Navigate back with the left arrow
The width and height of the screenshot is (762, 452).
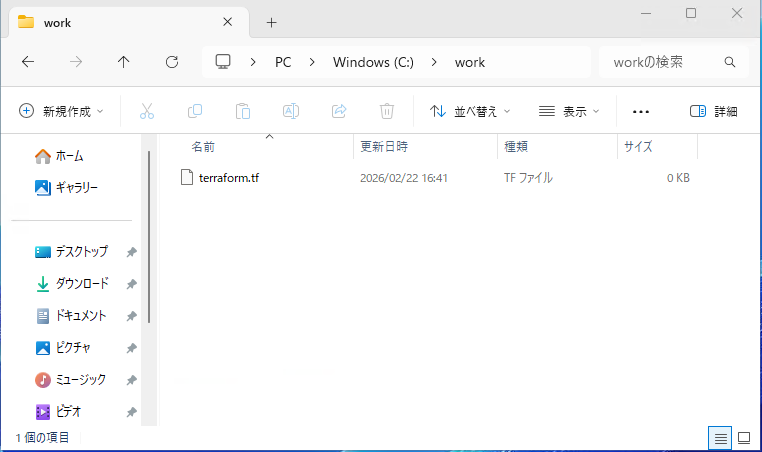point(28,62)
